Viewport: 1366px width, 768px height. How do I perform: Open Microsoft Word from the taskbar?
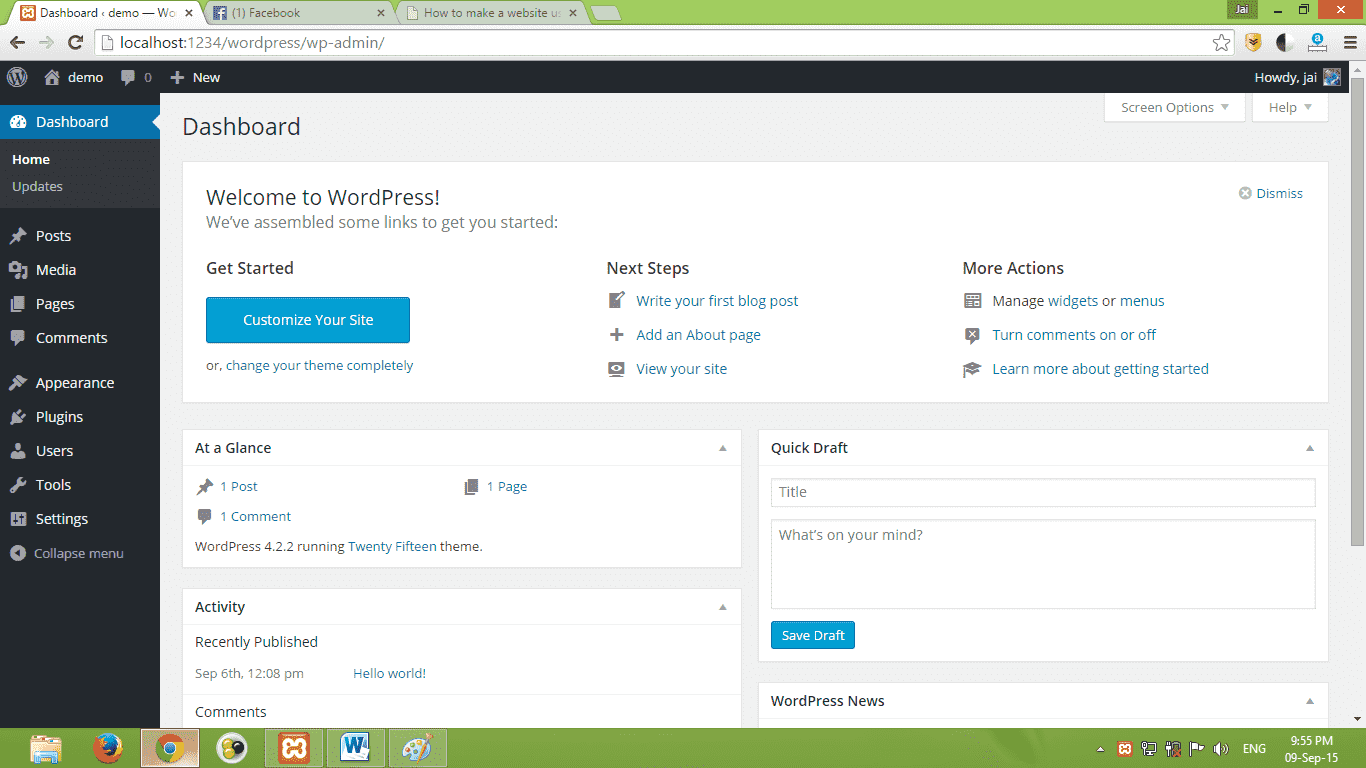[356, 748]
